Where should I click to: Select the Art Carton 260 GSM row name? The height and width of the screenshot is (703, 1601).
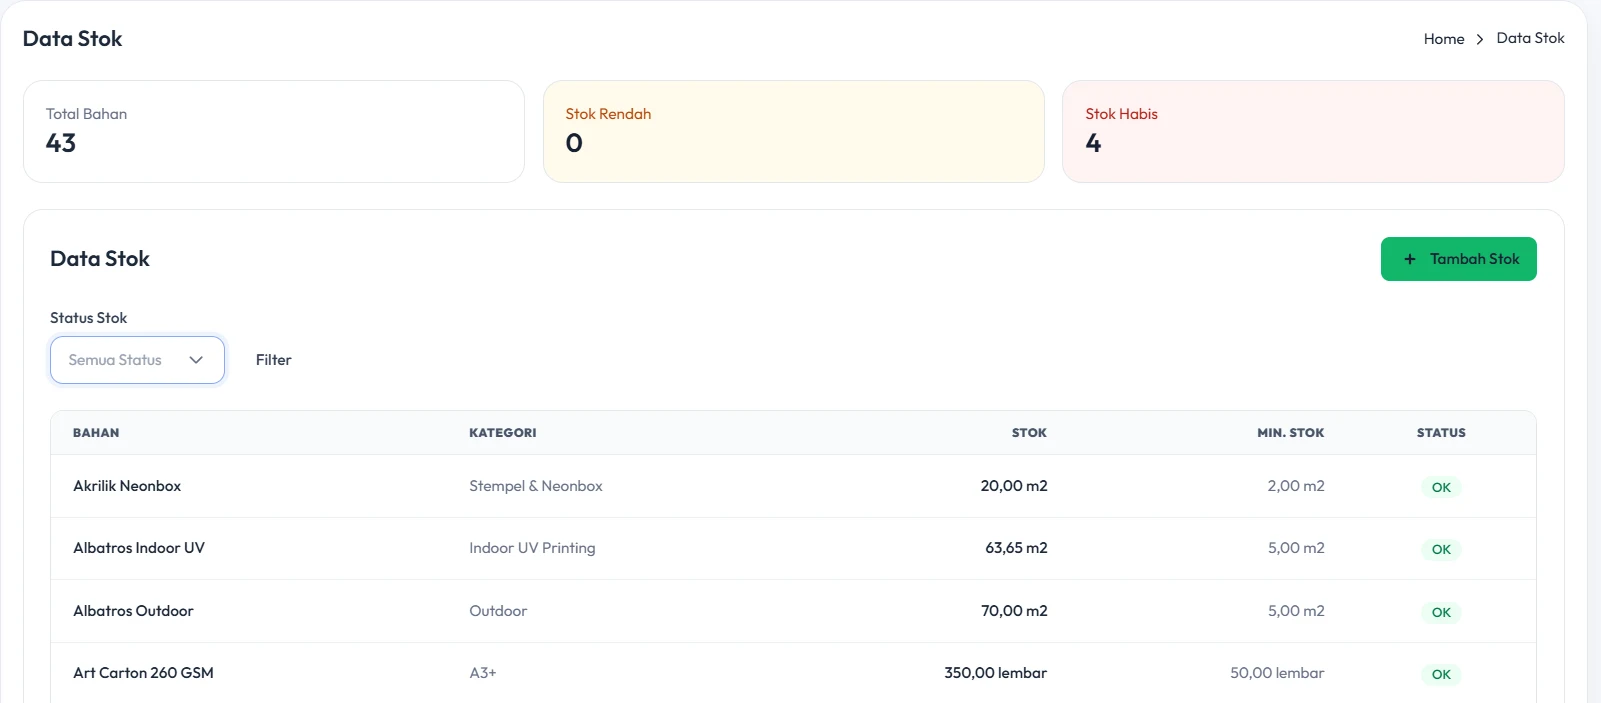[x=143, y=673]
